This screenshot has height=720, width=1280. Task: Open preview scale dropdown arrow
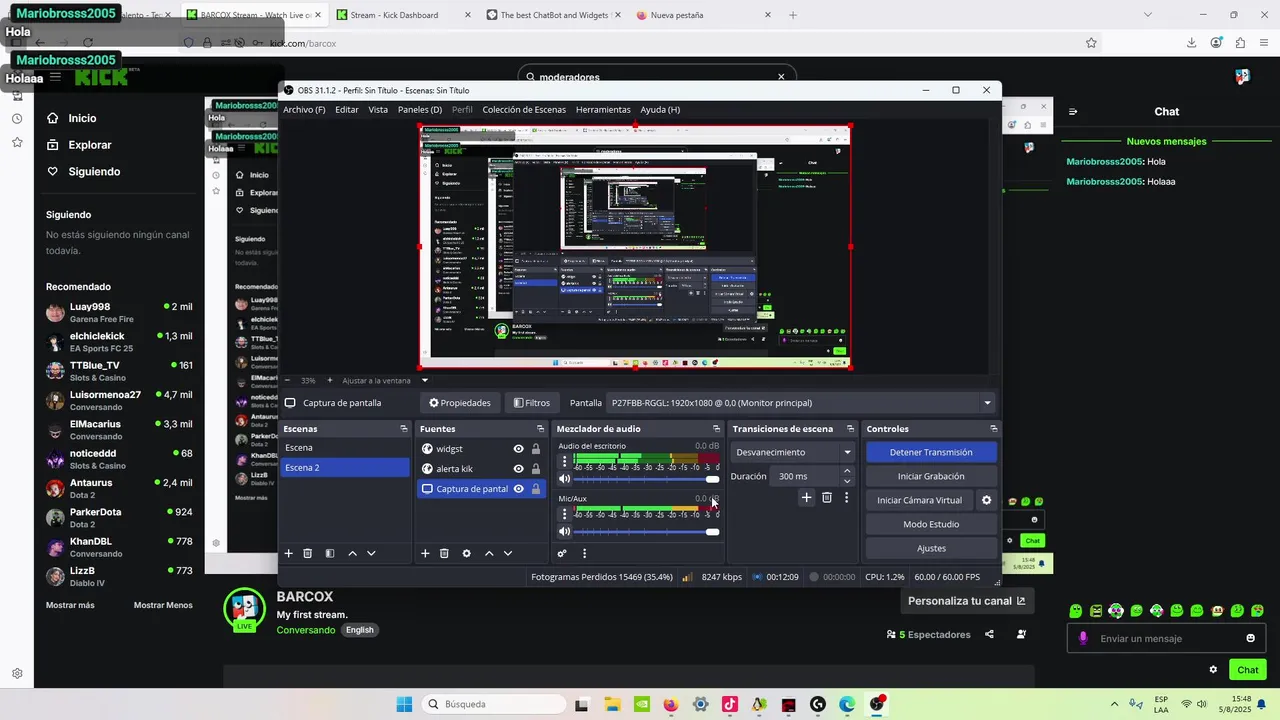(x=425, y=380)
